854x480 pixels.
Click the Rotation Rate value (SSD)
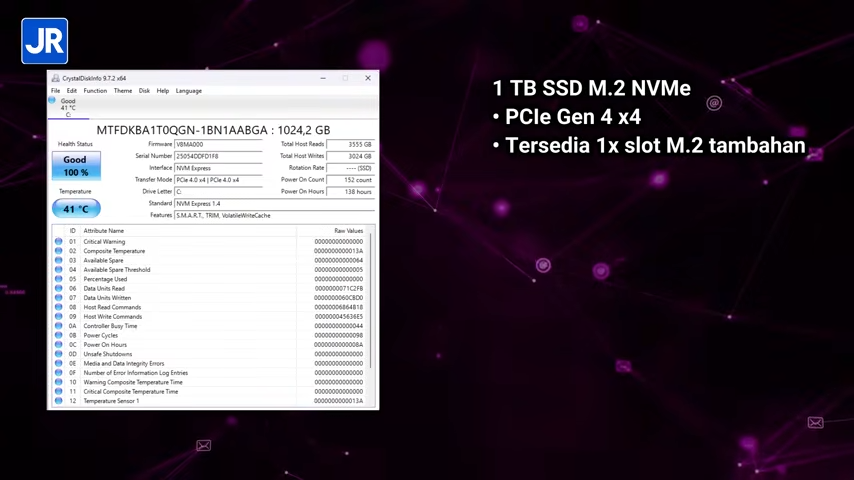point(350,168)
